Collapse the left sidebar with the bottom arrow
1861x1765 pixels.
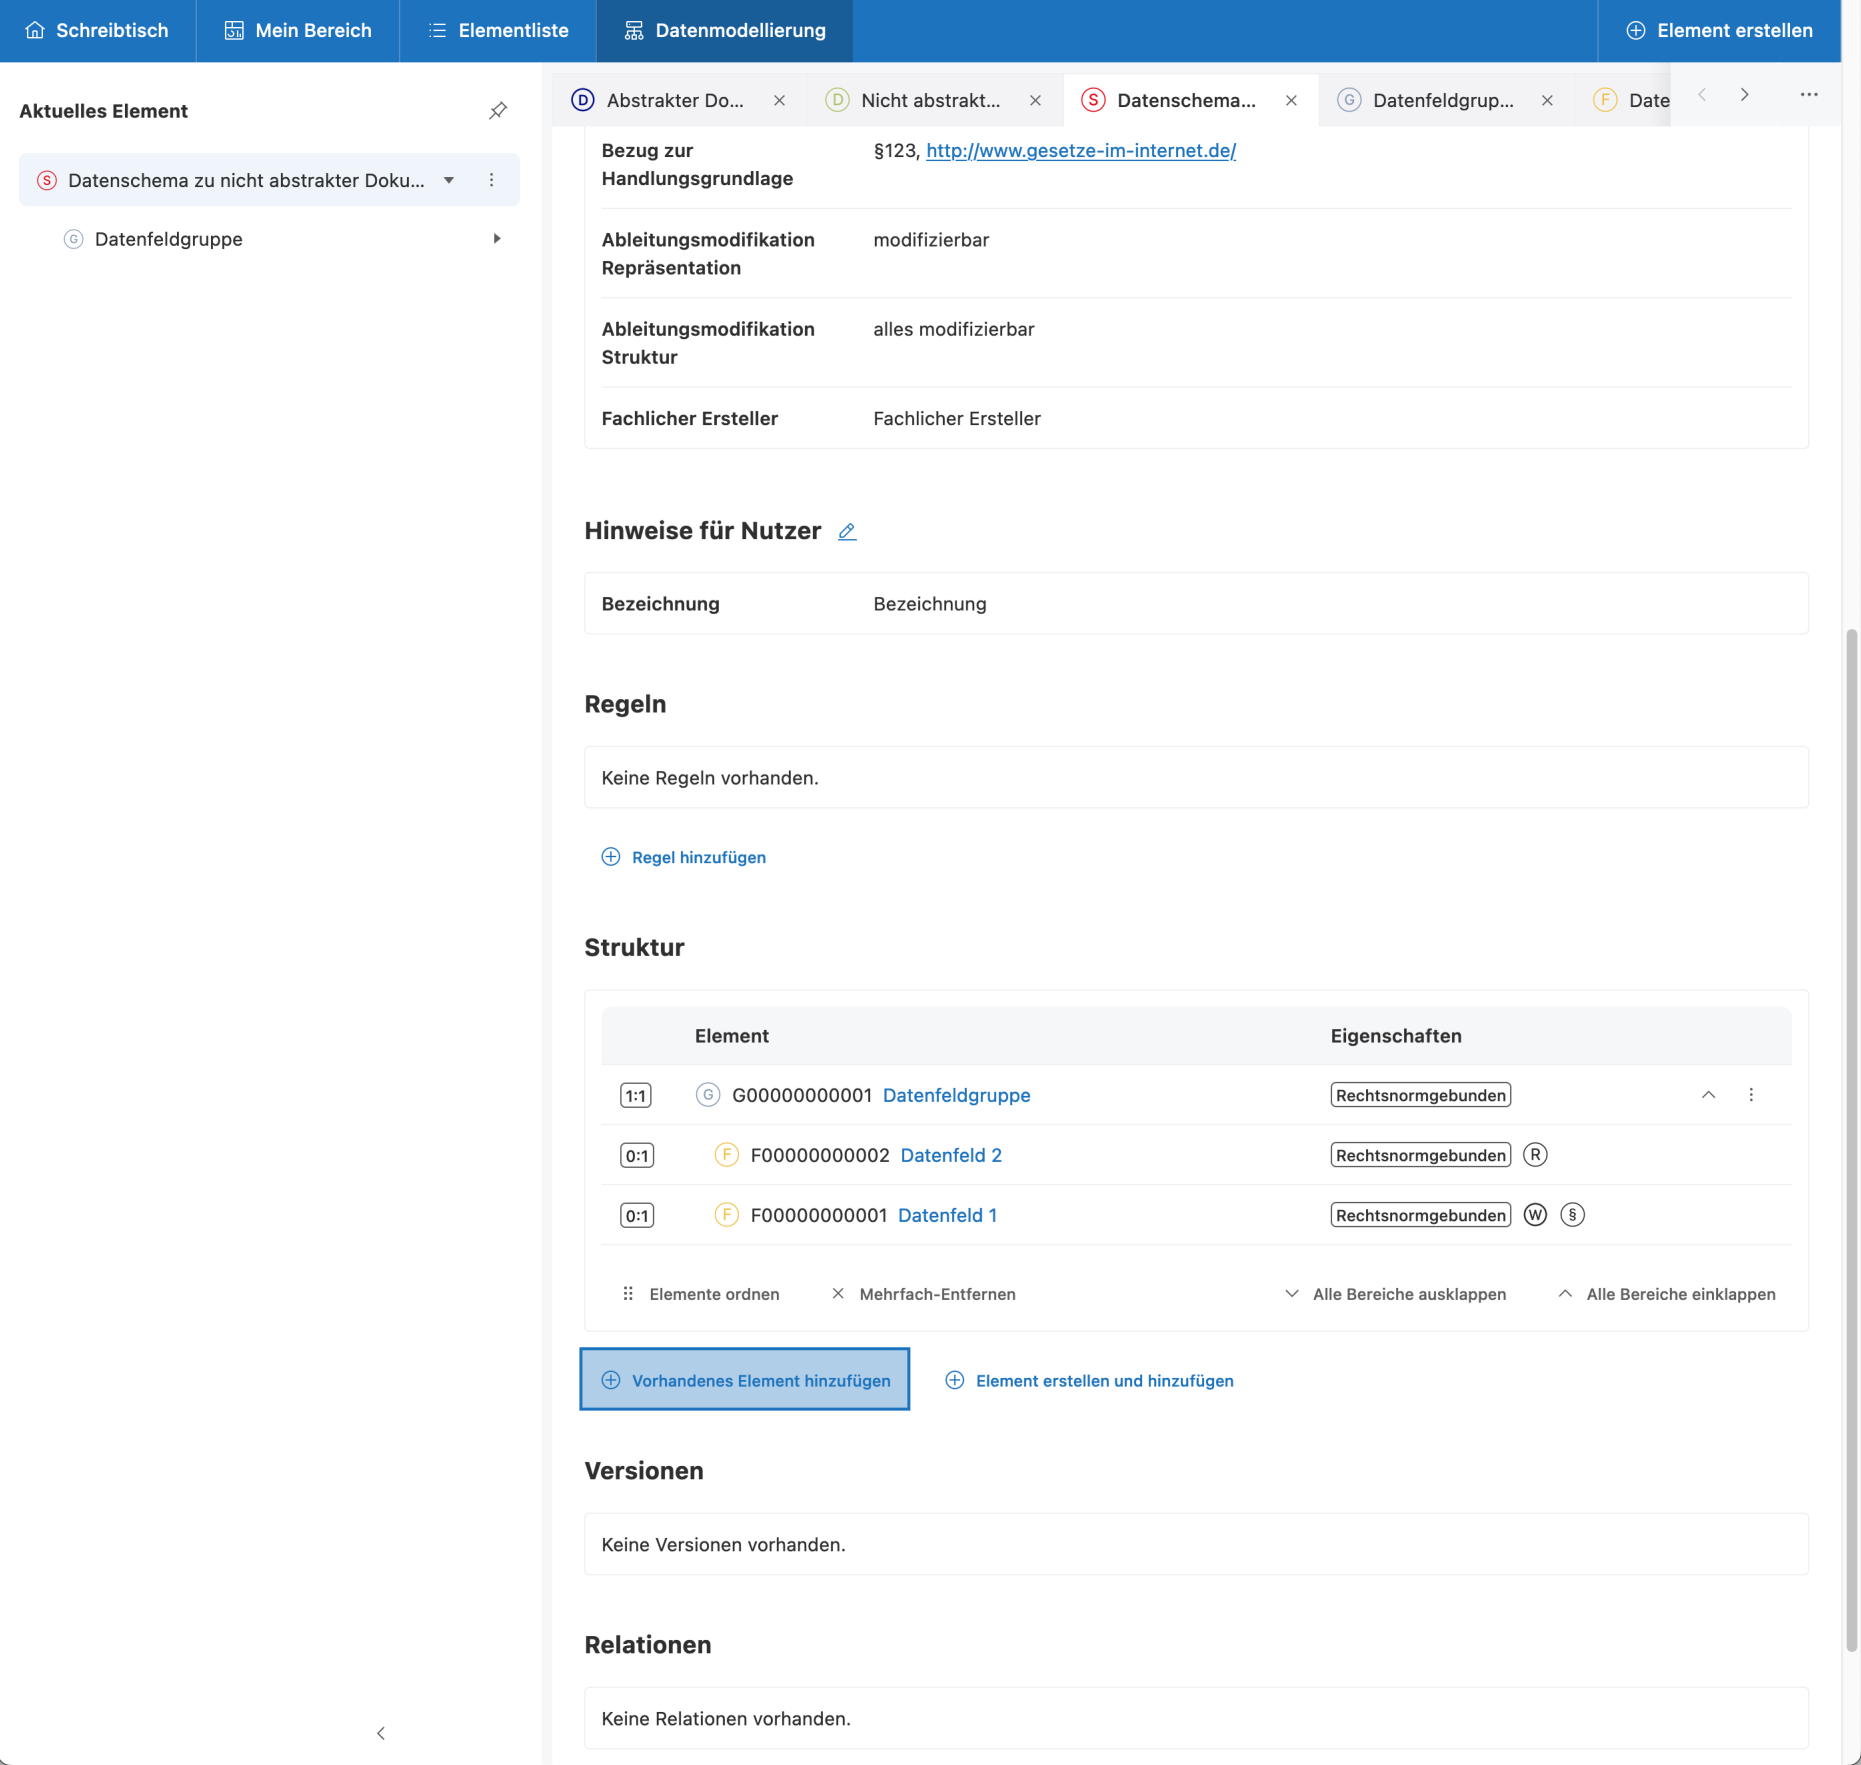coord(381,1733)
